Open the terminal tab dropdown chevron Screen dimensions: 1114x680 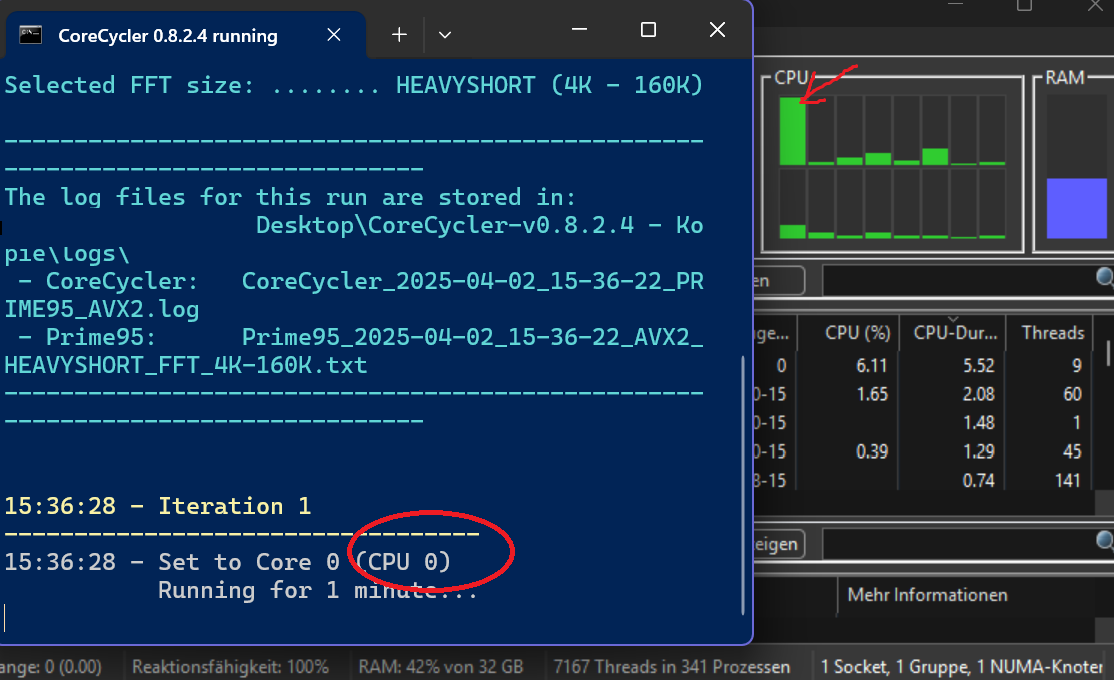pyautogui.click(x=445, y=35)
